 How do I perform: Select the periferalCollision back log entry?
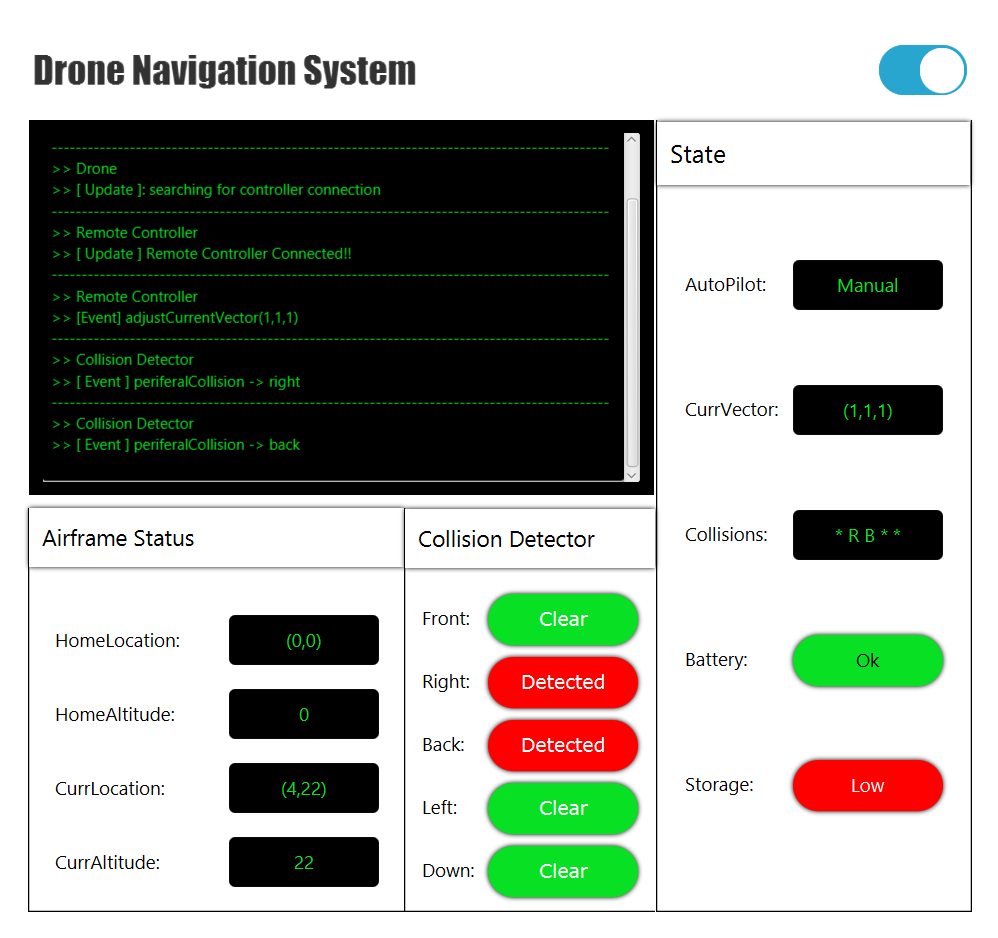tap(176, 444)
